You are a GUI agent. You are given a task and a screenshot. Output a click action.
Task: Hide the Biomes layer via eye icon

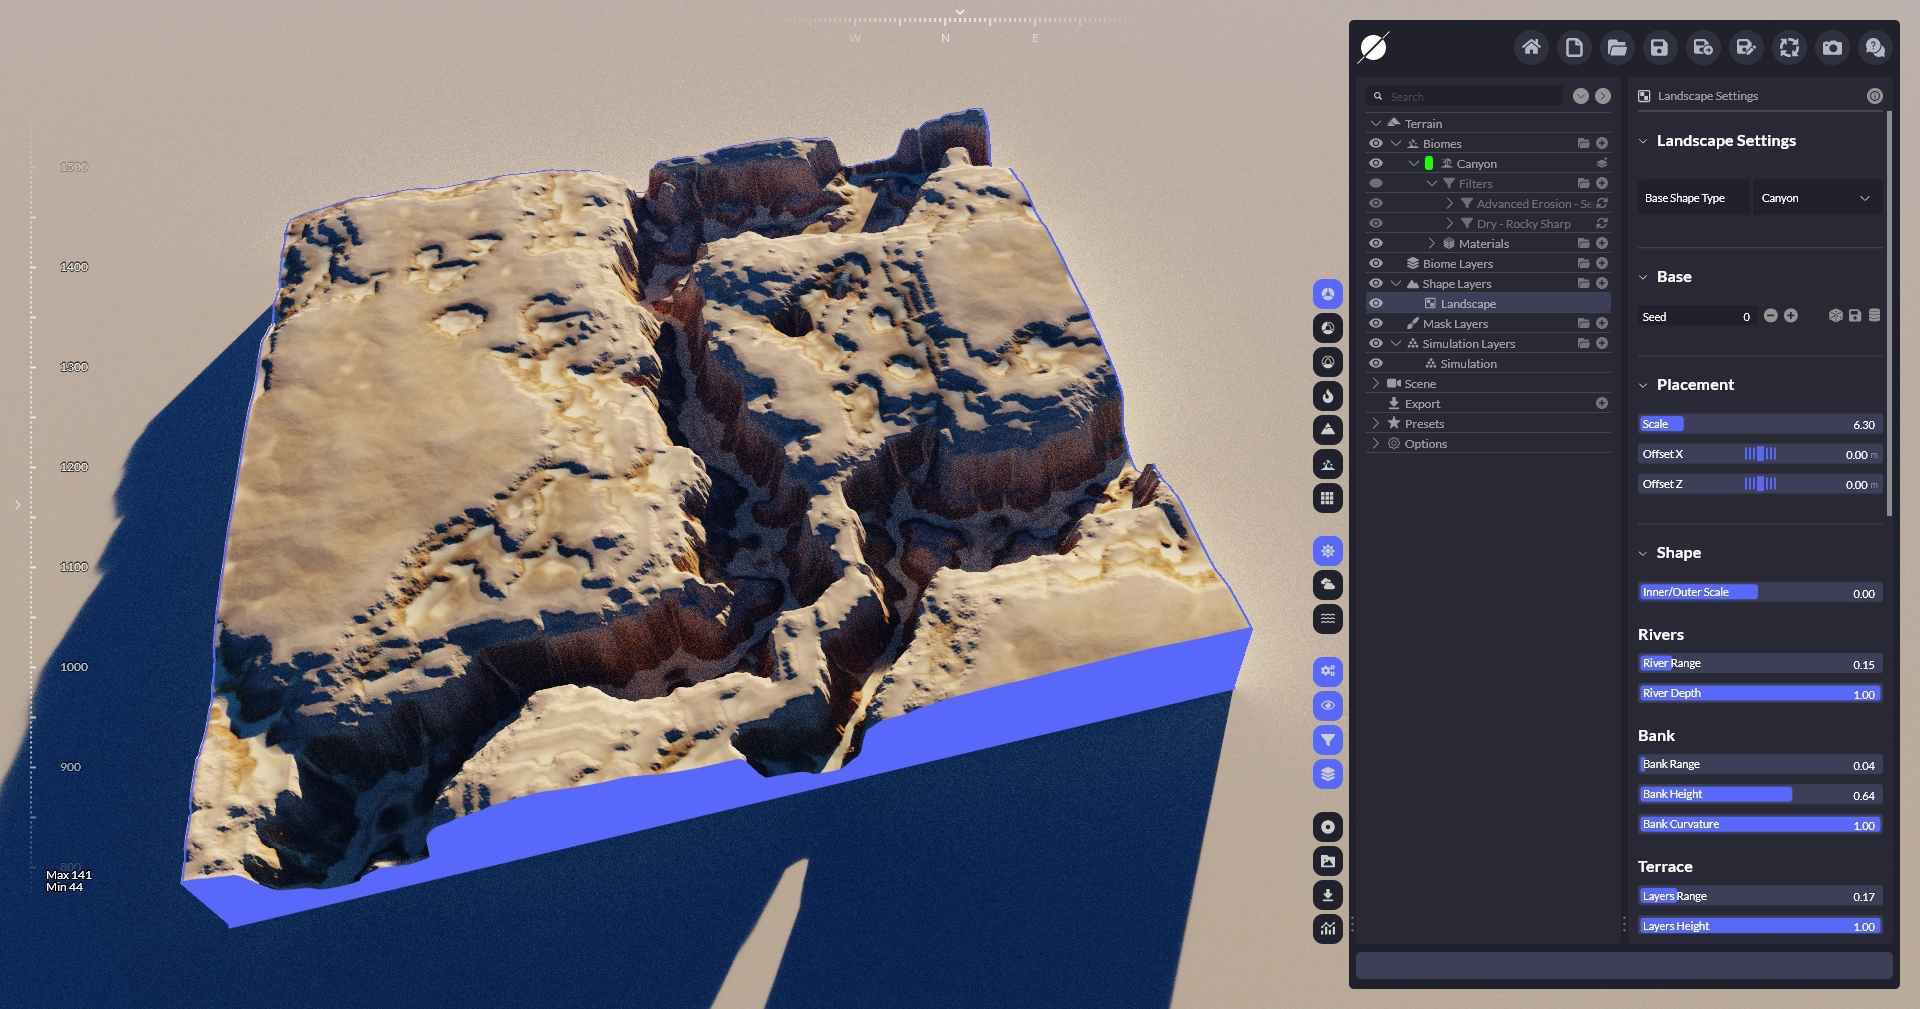pyautogui.click(x=1376, y=144)
